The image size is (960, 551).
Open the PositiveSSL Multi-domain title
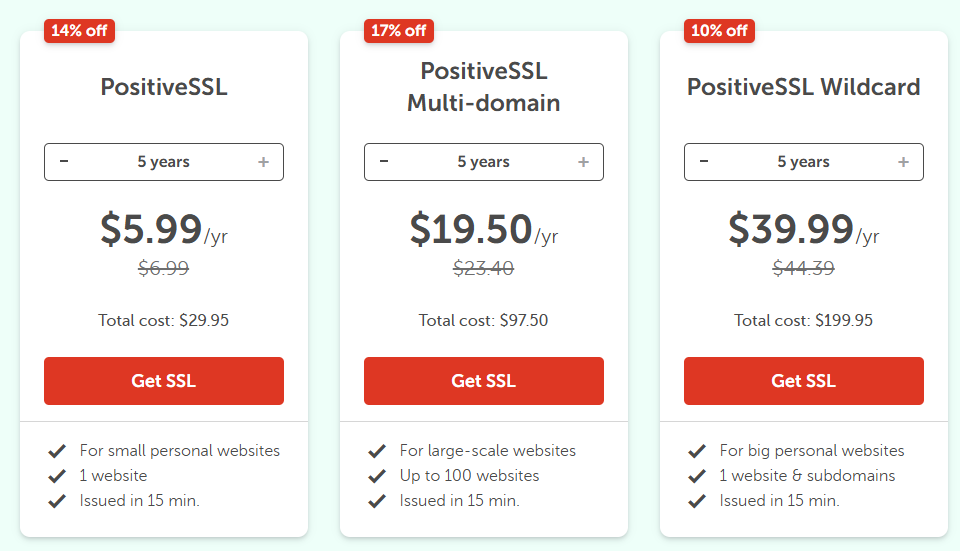(484, 87)
